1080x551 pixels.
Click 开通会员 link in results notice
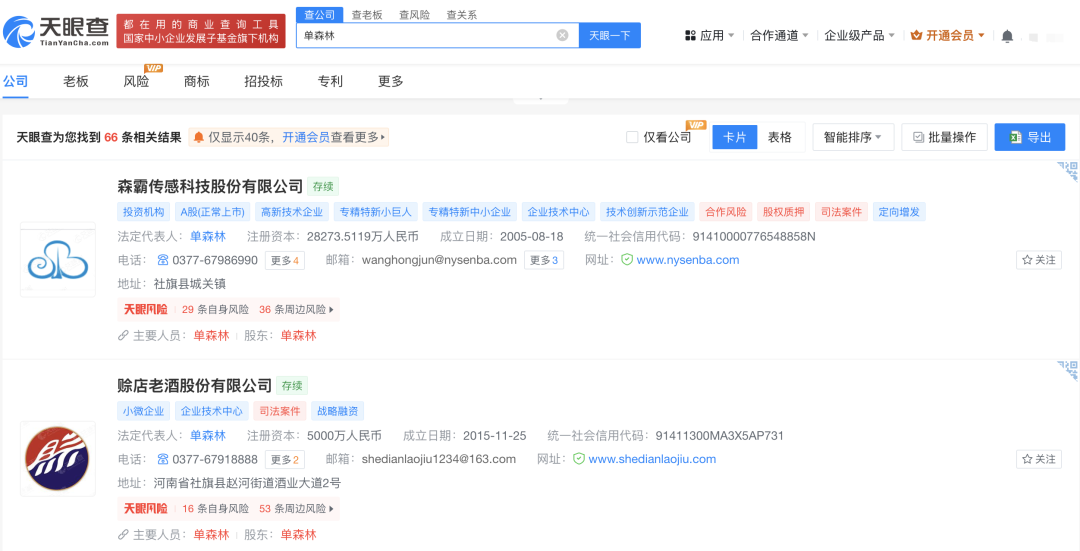(305, 137)
